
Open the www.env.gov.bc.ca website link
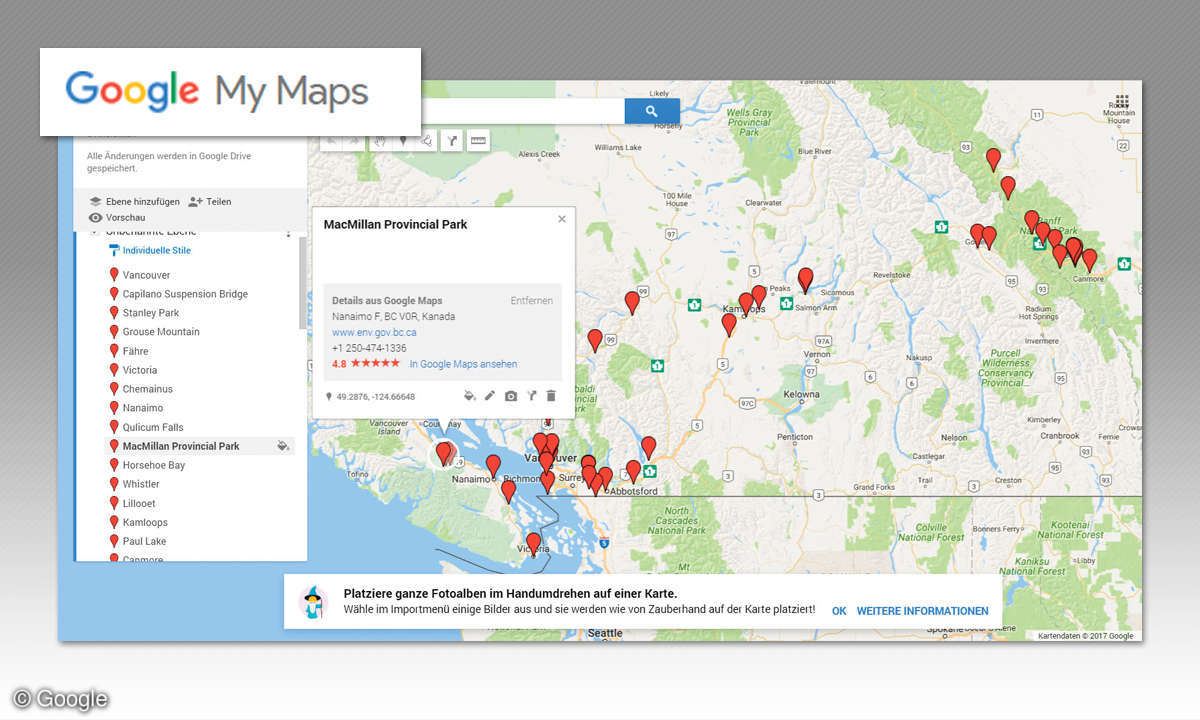(374, 332)
